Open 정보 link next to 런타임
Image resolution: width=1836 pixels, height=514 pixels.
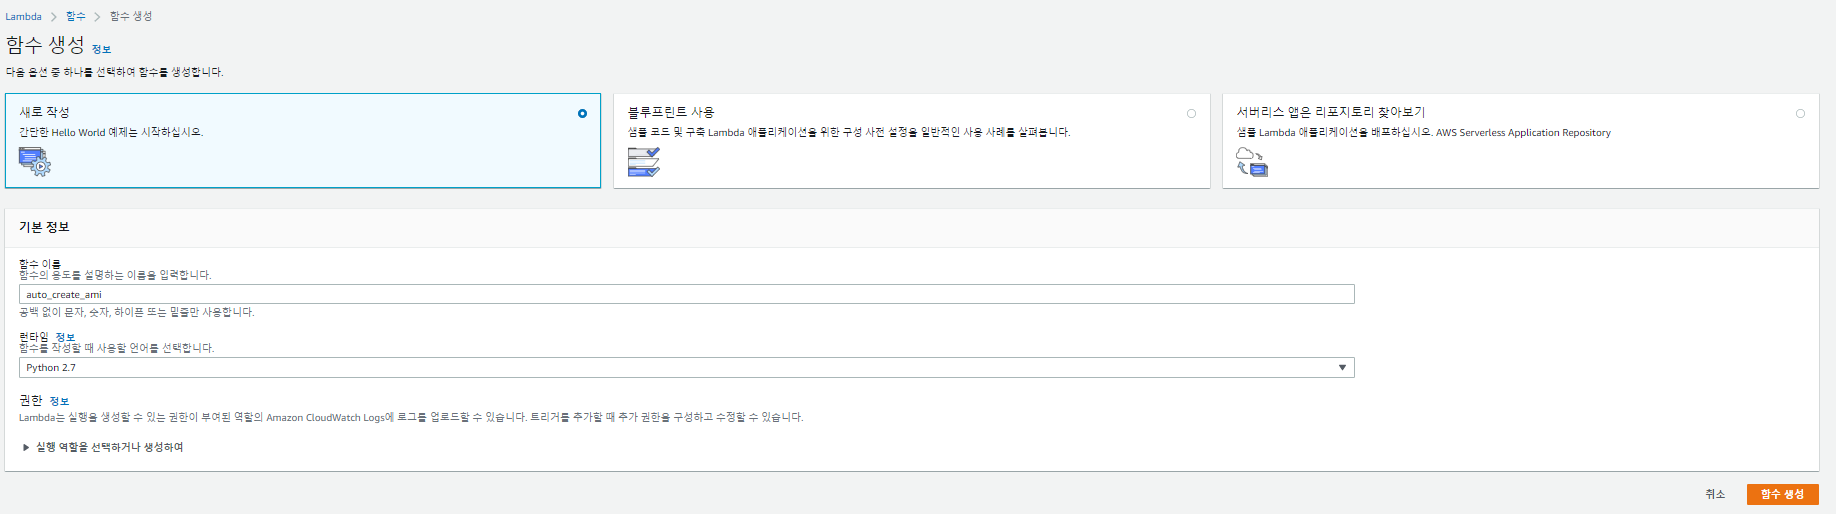(x=65, y=337)
